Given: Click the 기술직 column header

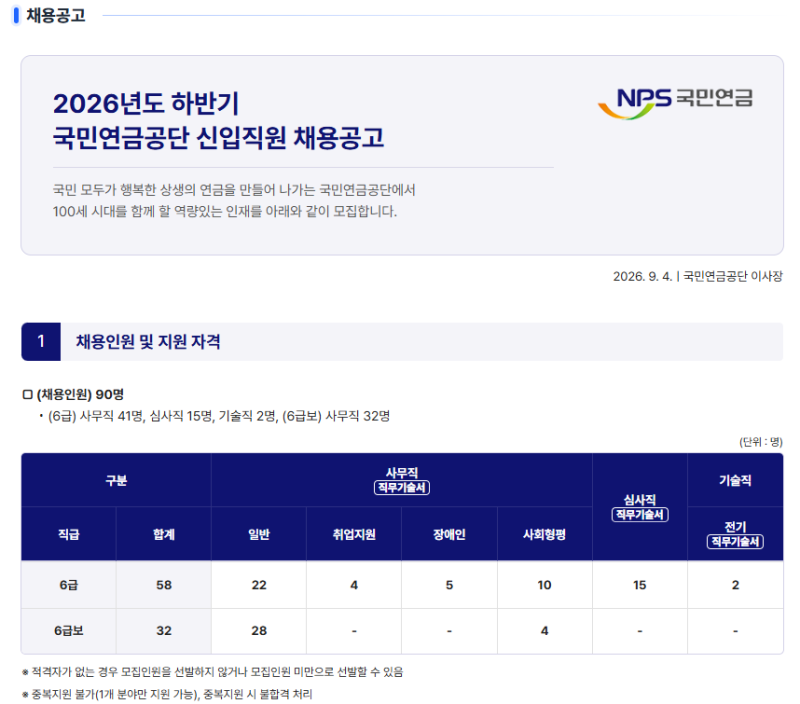Looking at the screenshot, I should click(735, 480).
